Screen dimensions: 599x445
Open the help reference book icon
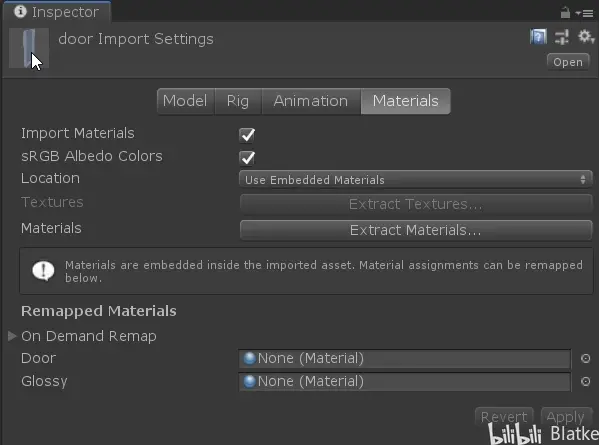(x=538, y=37)
